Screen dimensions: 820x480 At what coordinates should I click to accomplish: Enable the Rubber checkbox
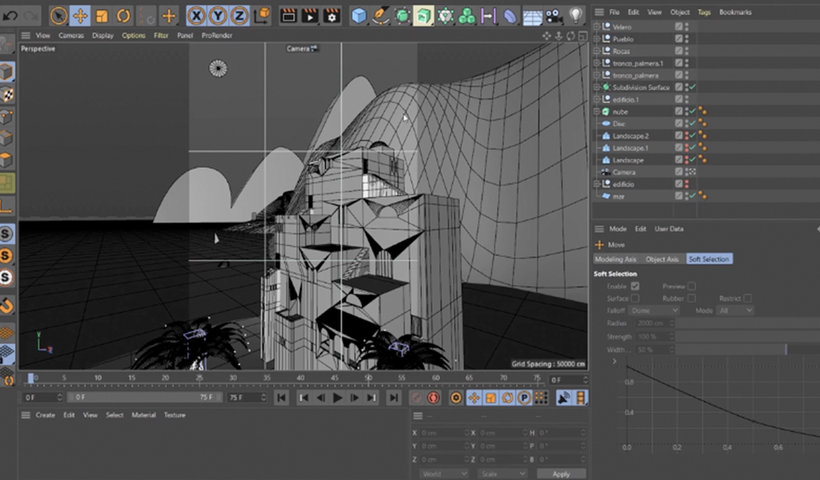click(x=692, y=298)
